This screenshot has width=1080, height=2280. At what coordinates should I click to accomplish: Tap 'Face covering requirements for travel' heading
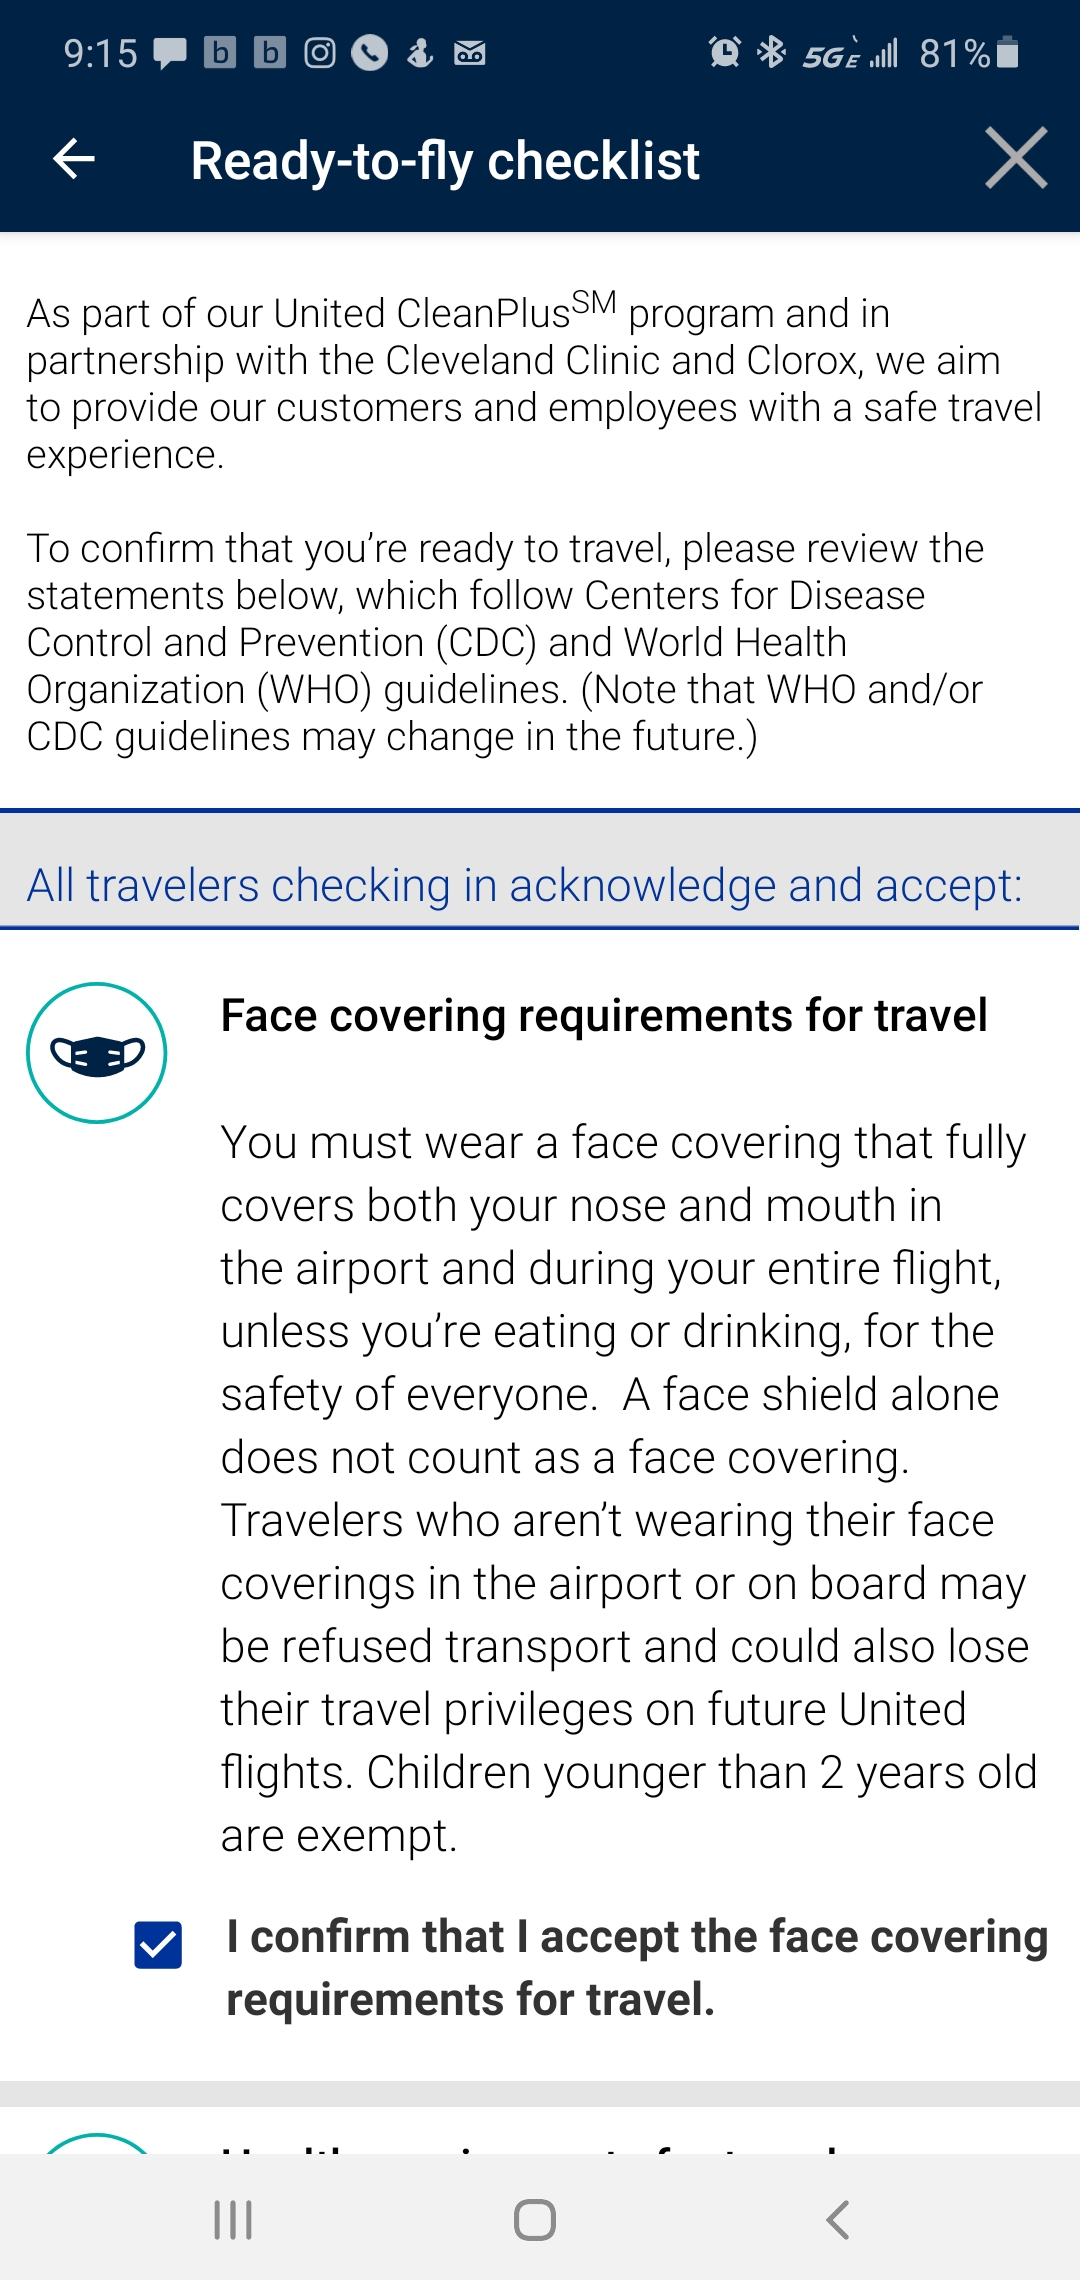604,1015
